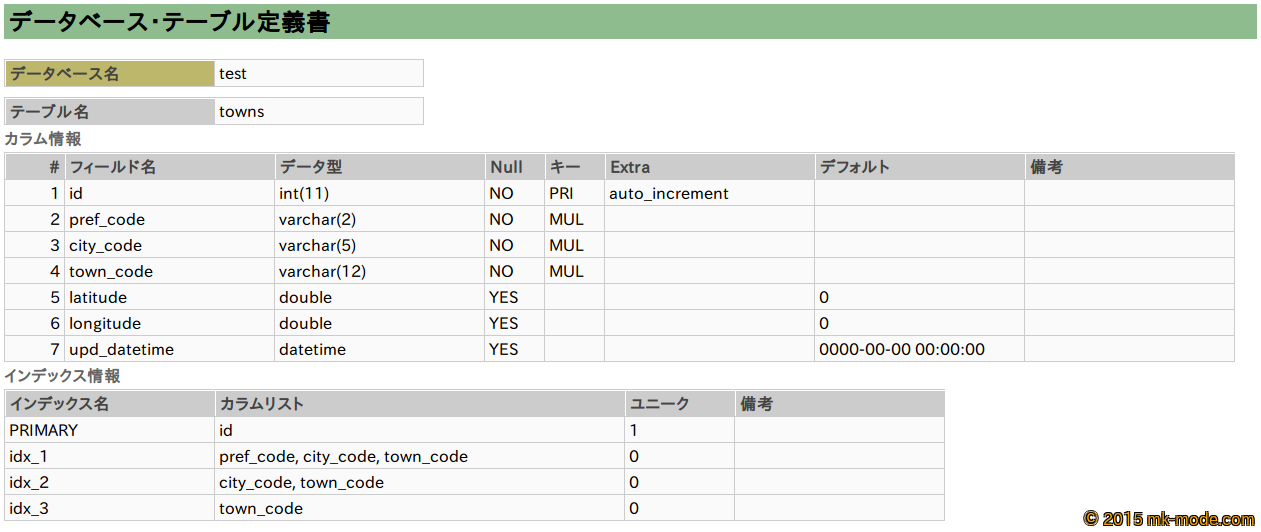Image resolution: width=1261 pixels, height=532 pixels.
Task: Click the データ型 column header
Action: [310, 167]
